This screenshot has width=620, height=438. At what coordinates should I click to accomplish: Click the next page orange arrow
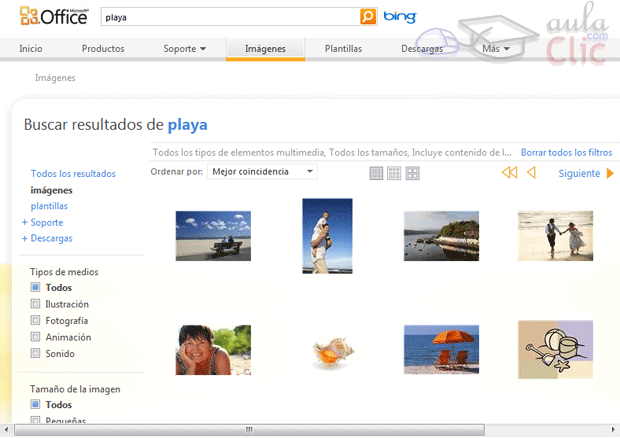coord(610,173)
